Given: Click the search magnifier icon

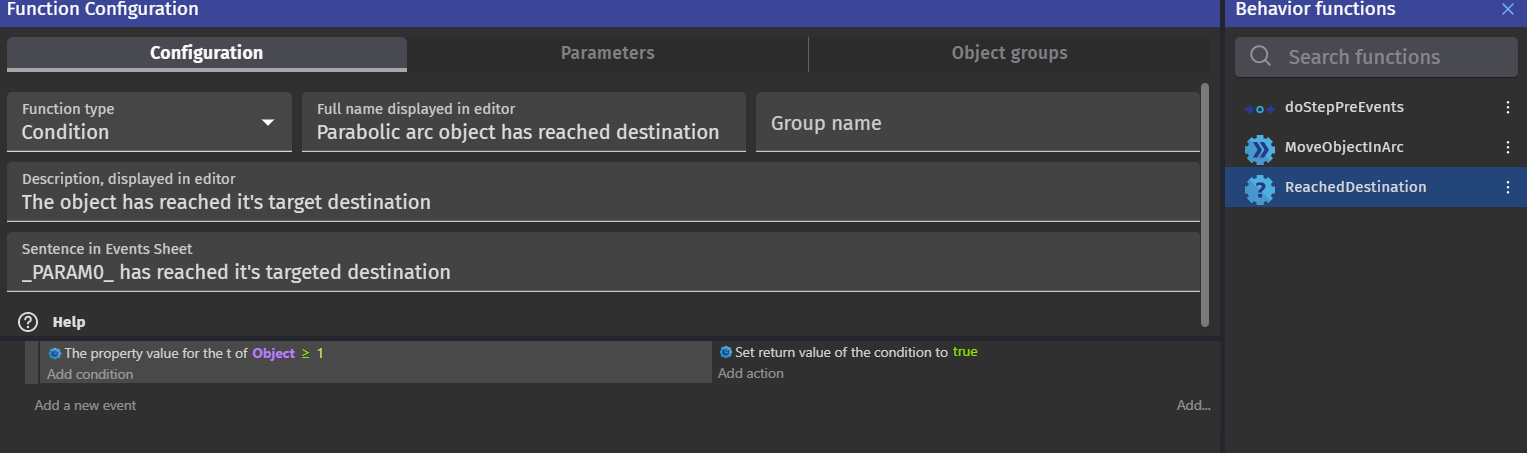Looking at the screenshot, I should pos(1261,57).
